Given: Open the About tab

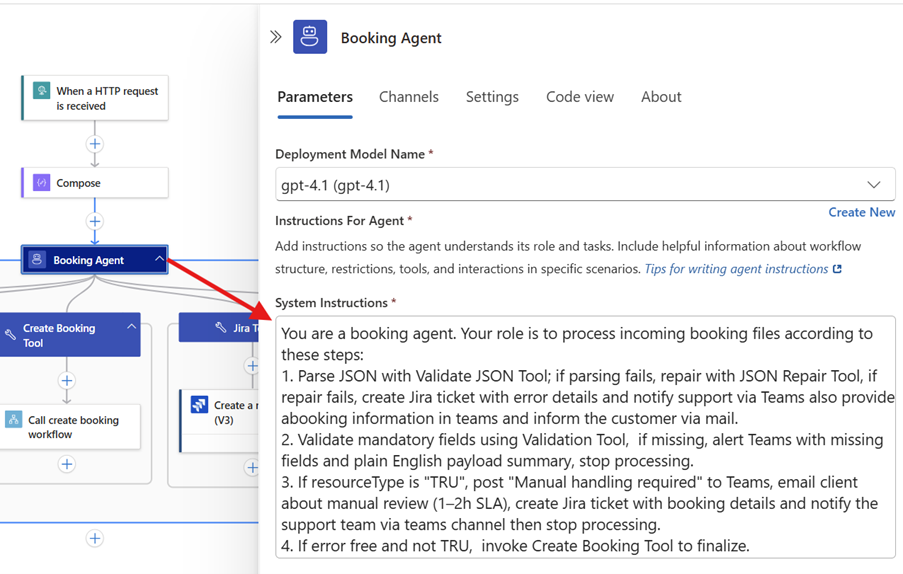Looking at the screenshot, I should tap(661, 97).
